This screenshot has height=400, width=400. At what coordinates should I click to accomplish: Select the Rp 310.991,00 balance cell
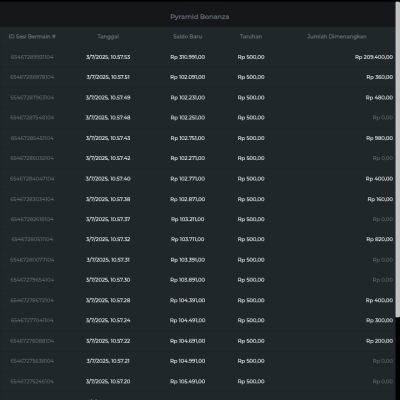[188, 57]
